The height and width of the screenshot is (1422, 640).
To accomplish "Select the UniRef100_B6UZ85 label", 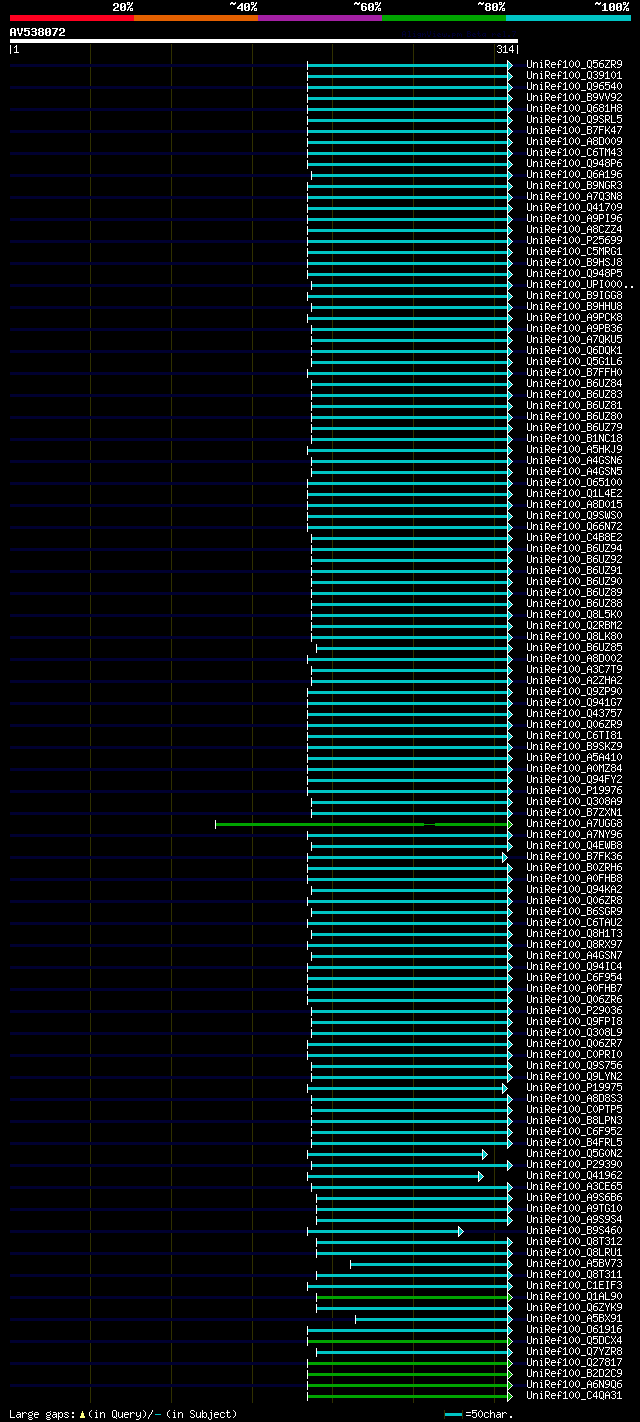I will click(574, 647).
